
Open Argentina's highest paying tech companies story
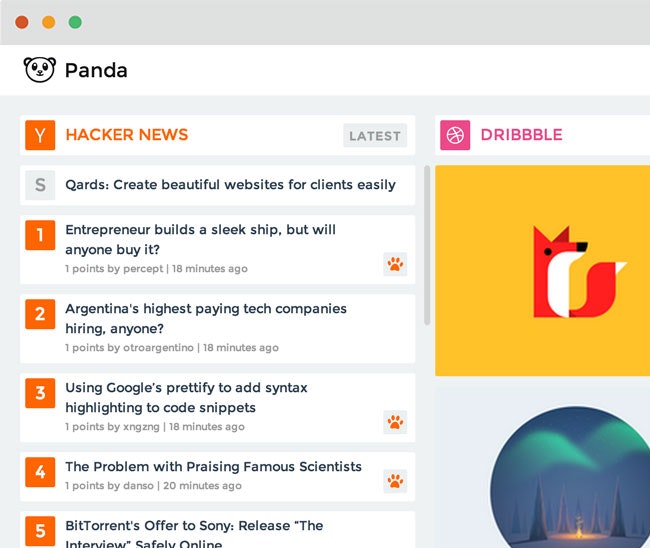tap(206, 318)
